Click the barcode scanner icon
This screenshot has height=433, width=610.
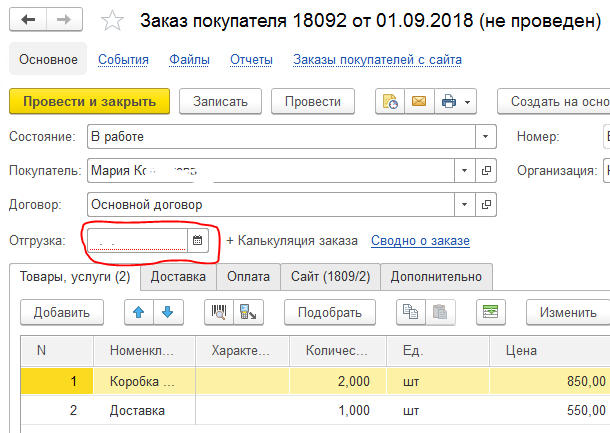click(217, 312)
